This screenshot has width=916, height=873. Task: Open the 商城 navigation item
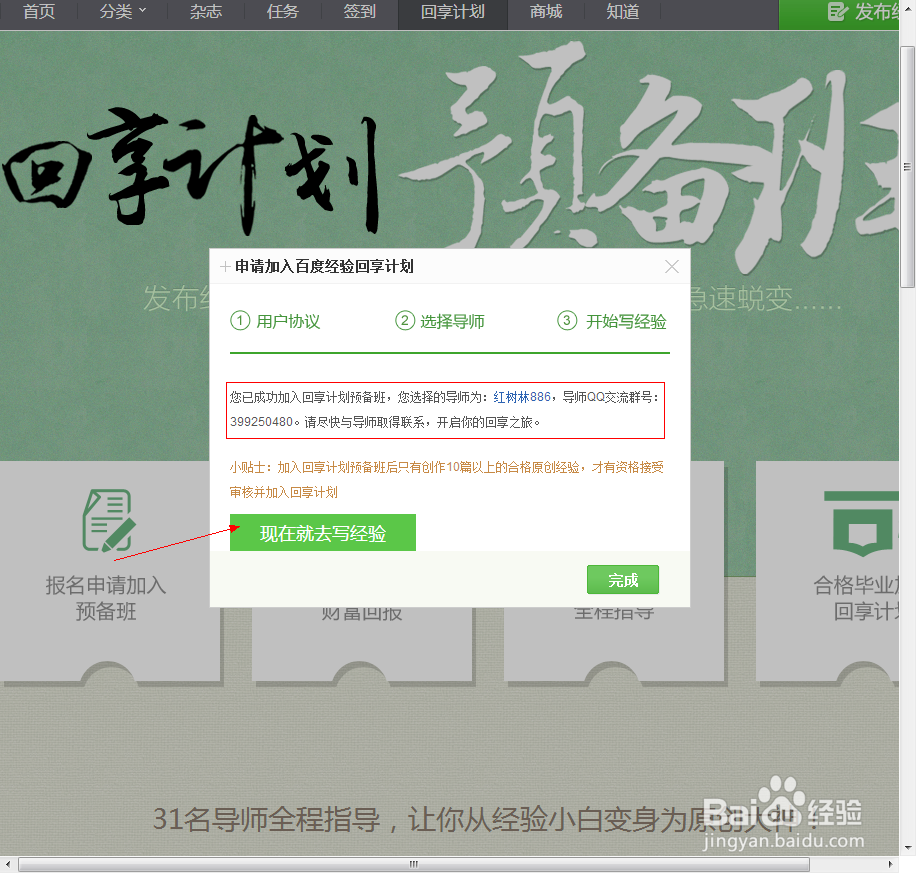point(546,12)
